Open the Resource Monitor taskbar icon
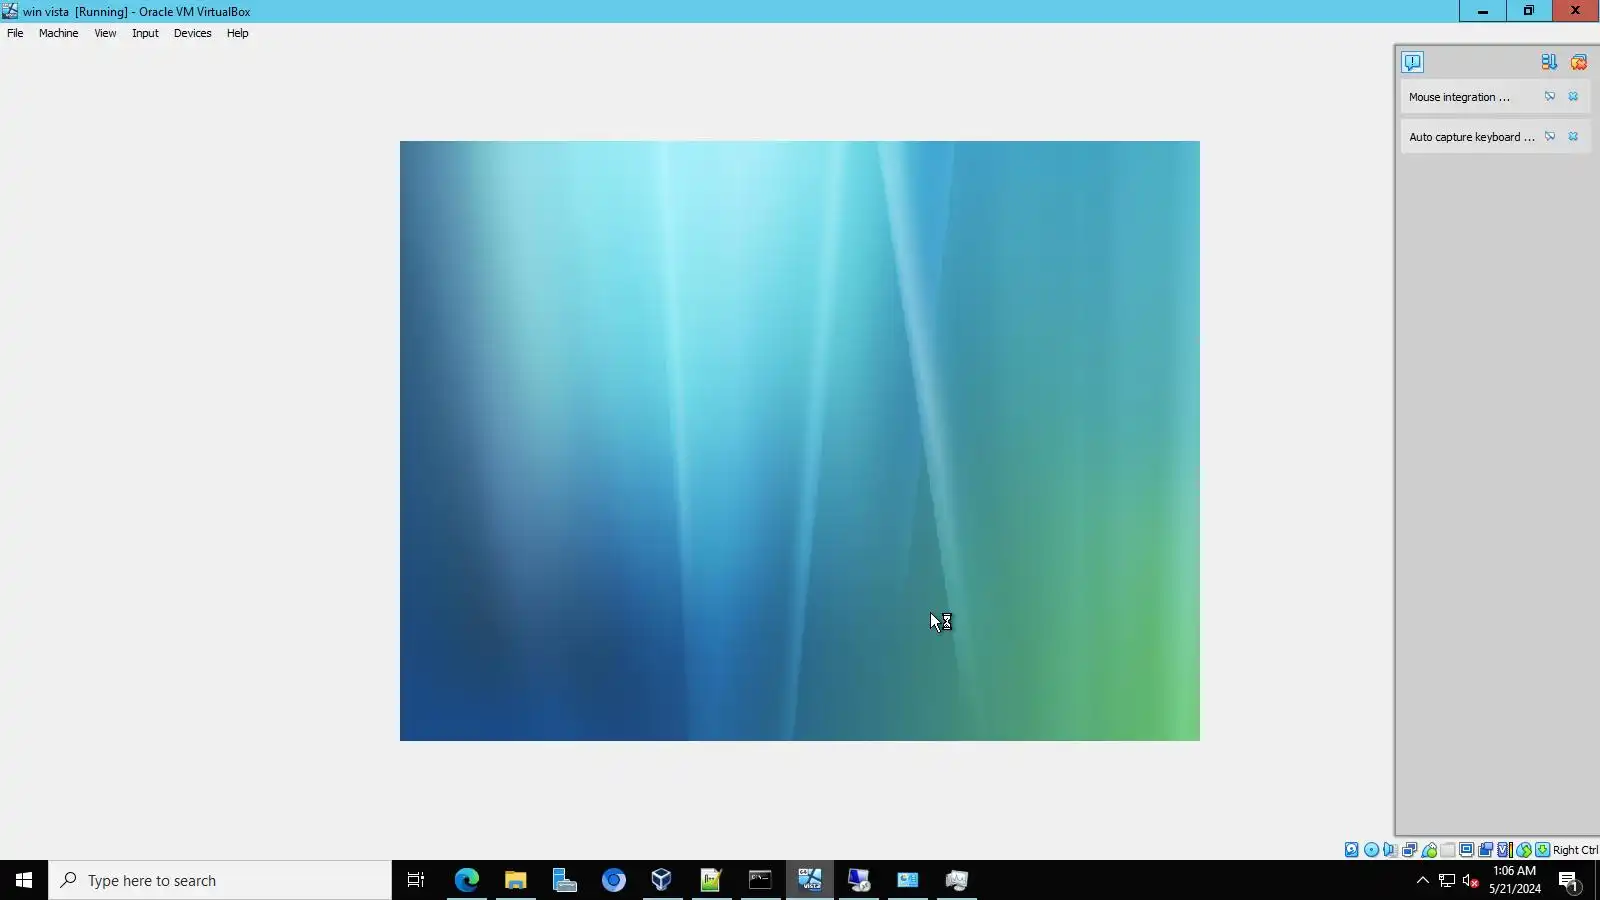 point(956,880)
